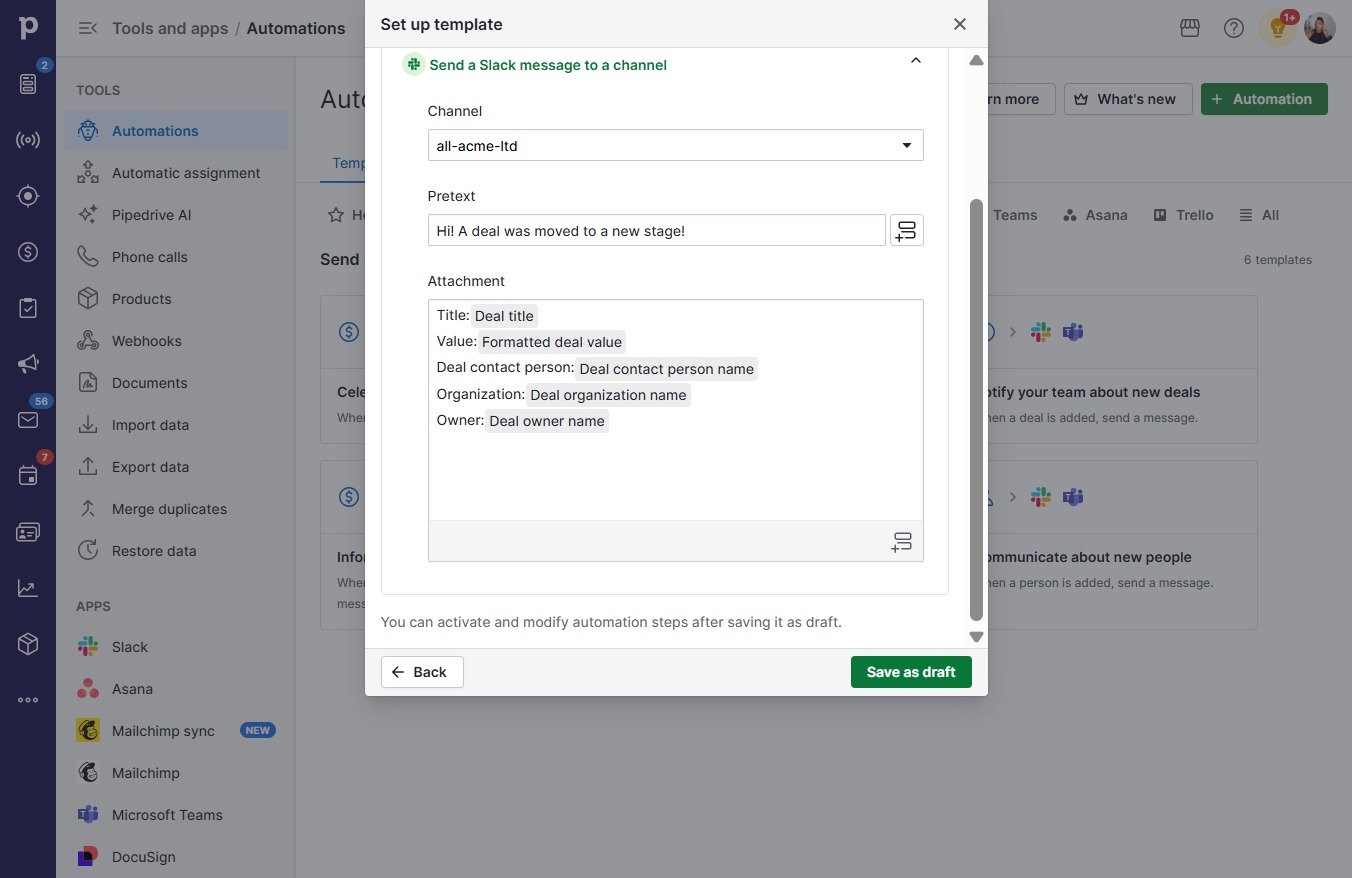Click Save as draft

(911, 672)
